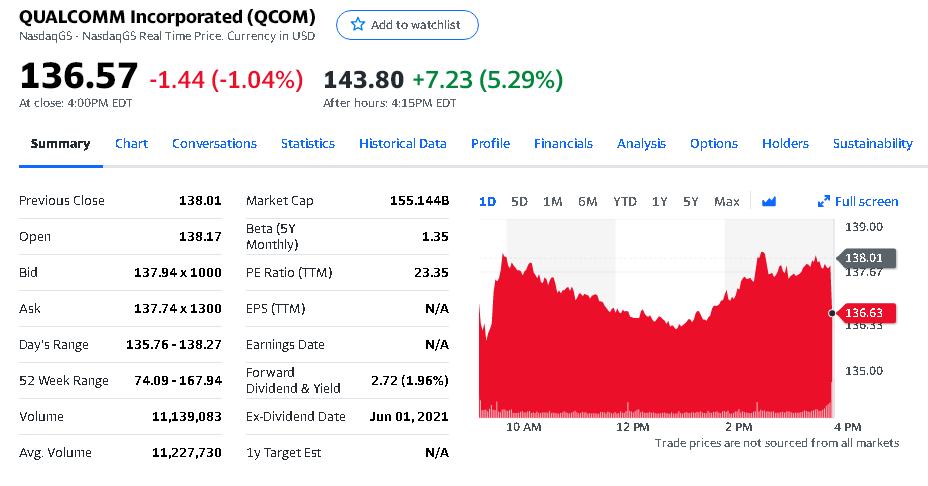The image size is (928, 486).
Task: Click the 136.63 current price marker
Action: [863, 313]
